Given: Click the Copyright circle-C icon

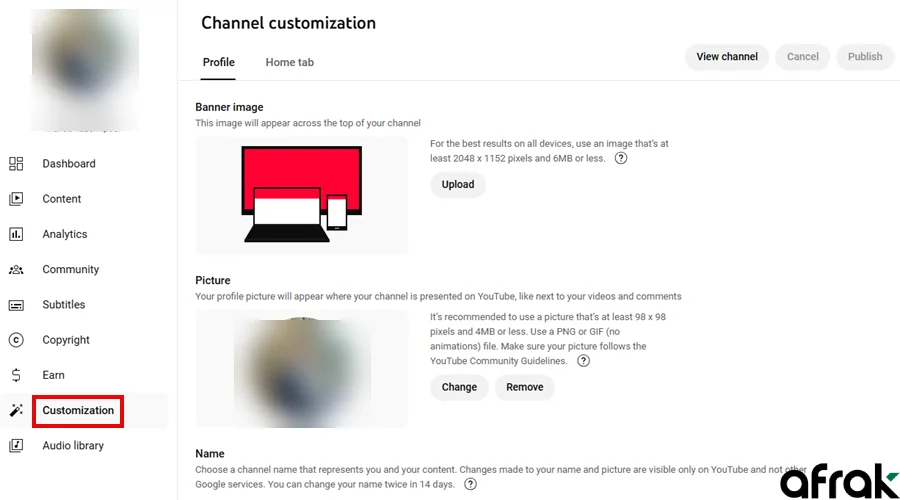Looking at the screenshot, I should point(16,340).
